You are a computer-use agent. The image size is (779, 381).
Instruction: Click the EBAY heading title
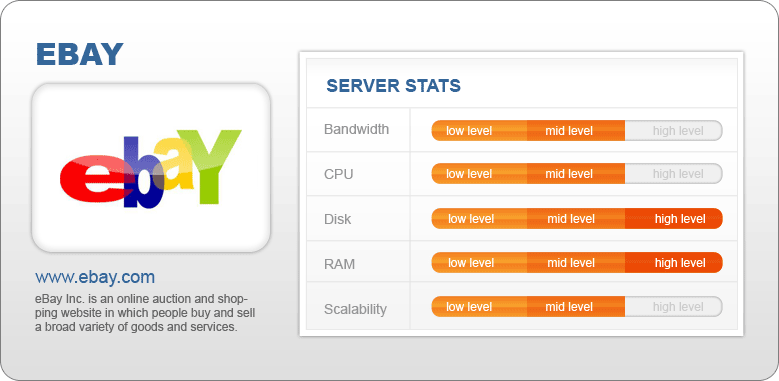(79, 54)
